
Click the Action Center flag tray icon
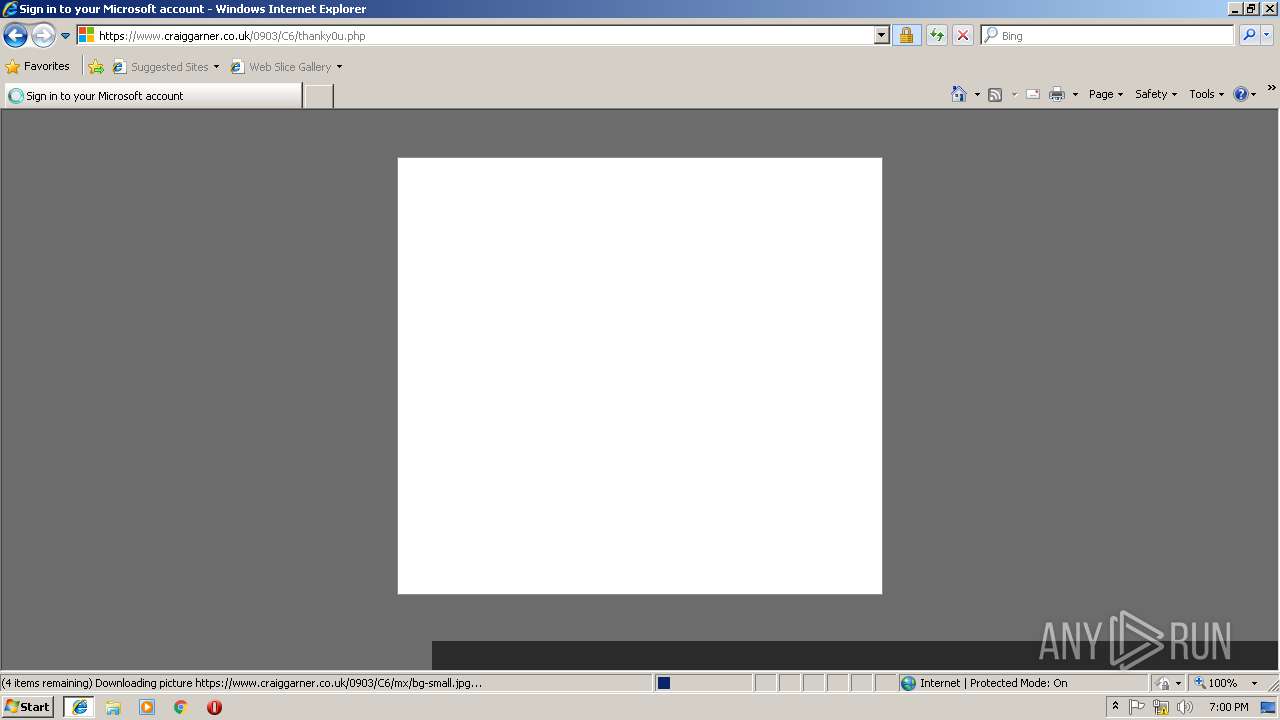click(1137, 707)
